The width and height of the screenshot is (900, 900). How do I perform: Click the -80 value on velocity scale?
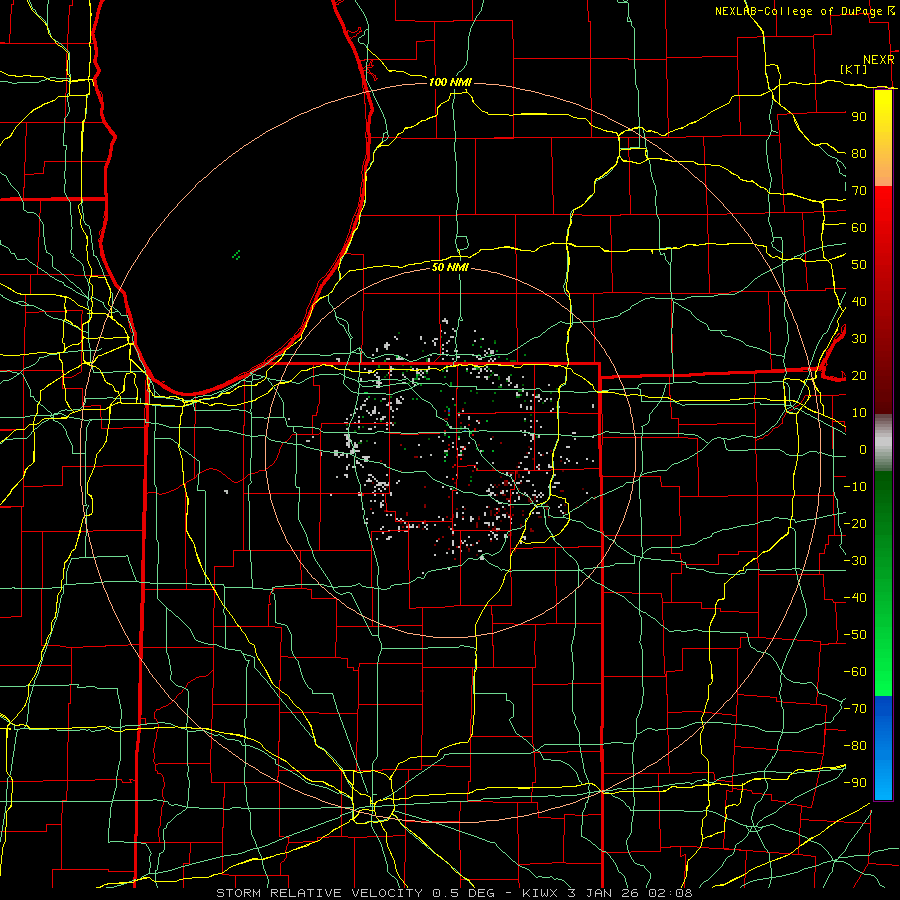855,746
